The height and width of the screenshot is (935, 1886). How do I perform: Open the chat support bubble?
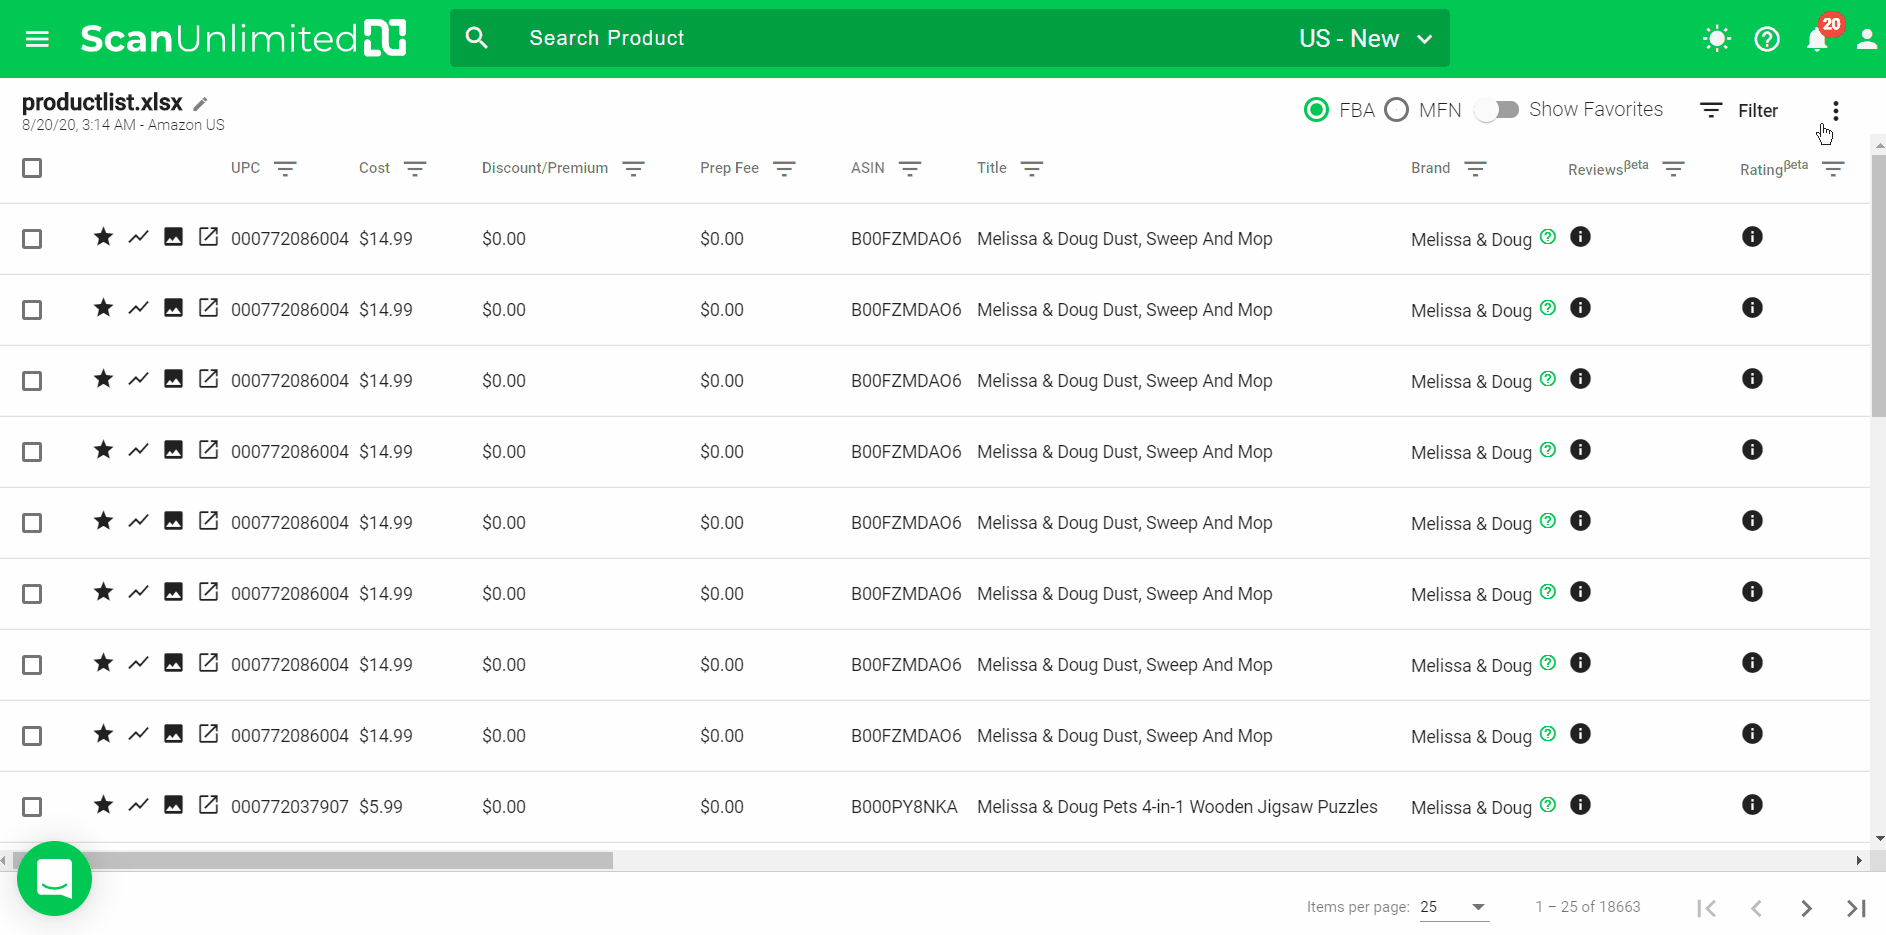(x=54, y=878)
